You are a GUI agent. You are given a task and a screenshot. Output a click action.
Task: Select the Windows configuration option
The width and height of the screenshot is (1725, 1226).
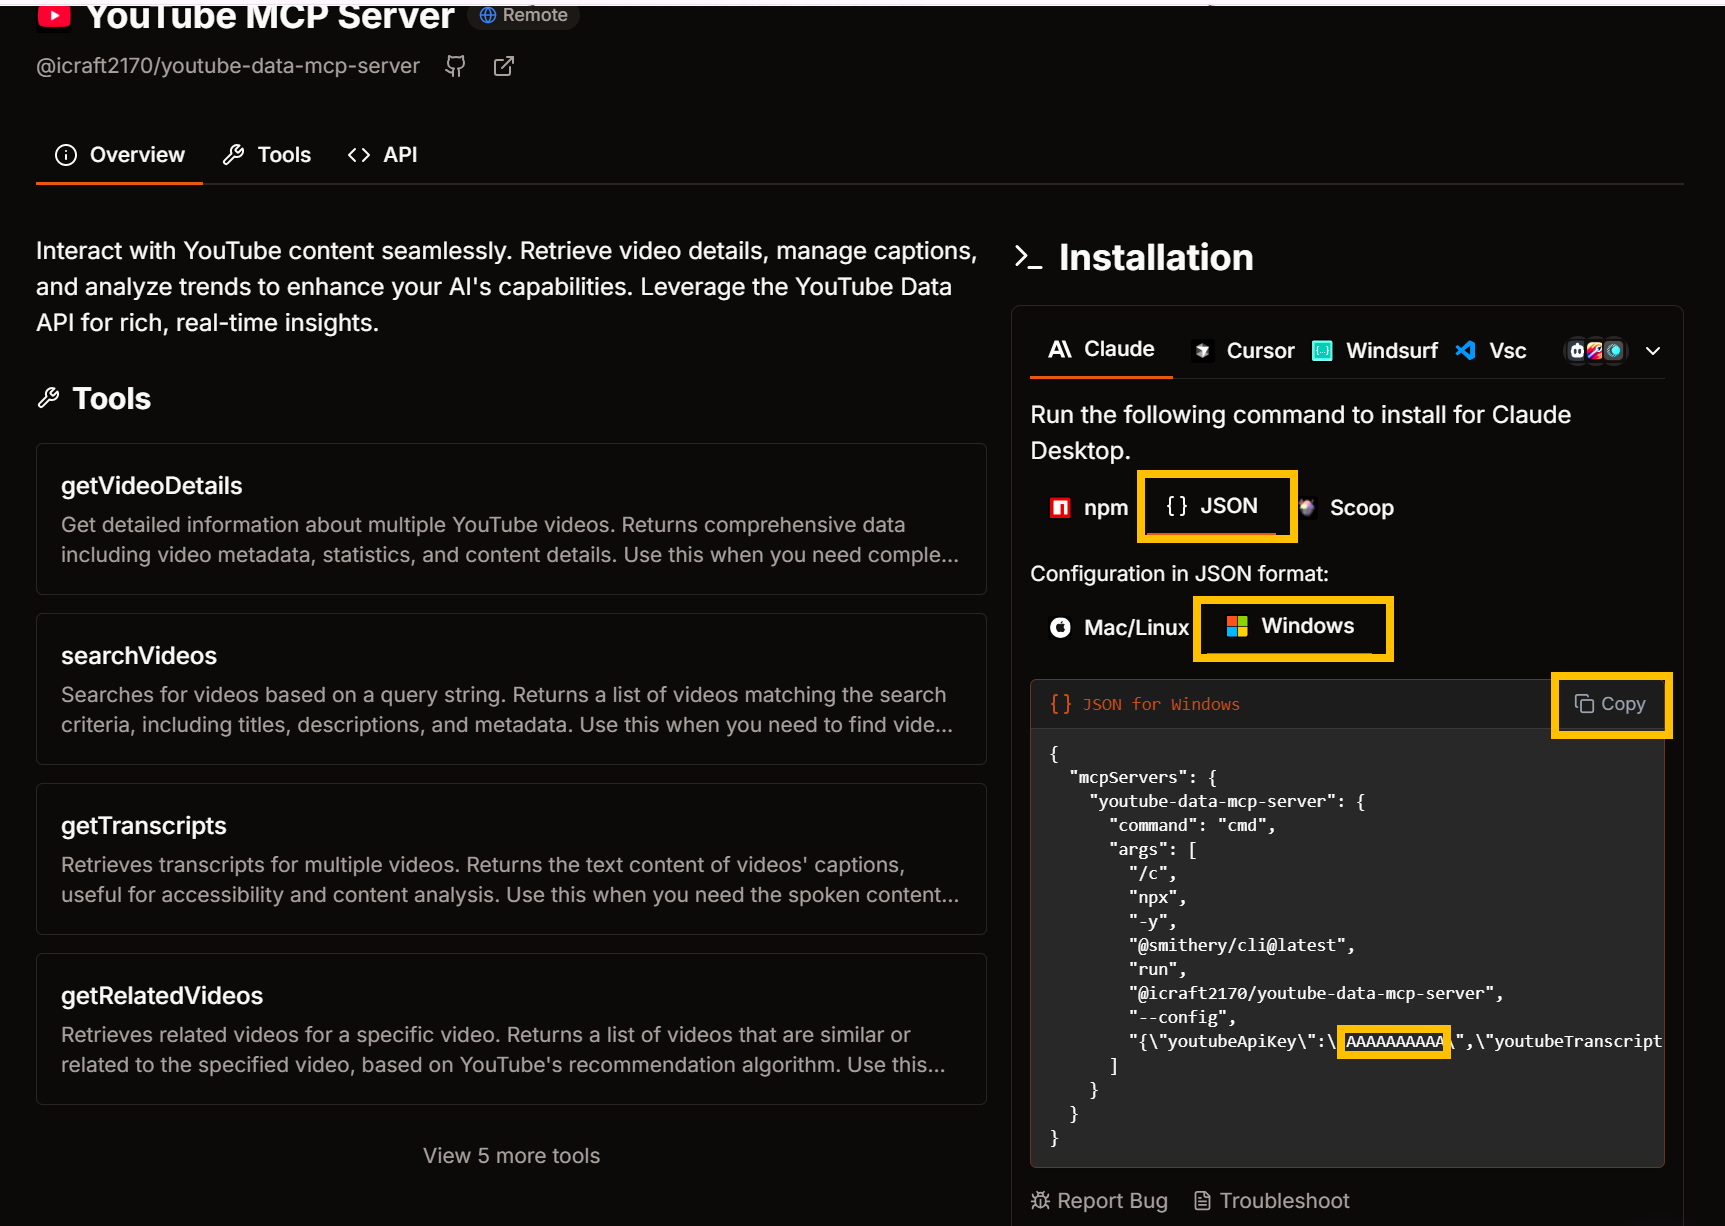(1291, 626)
